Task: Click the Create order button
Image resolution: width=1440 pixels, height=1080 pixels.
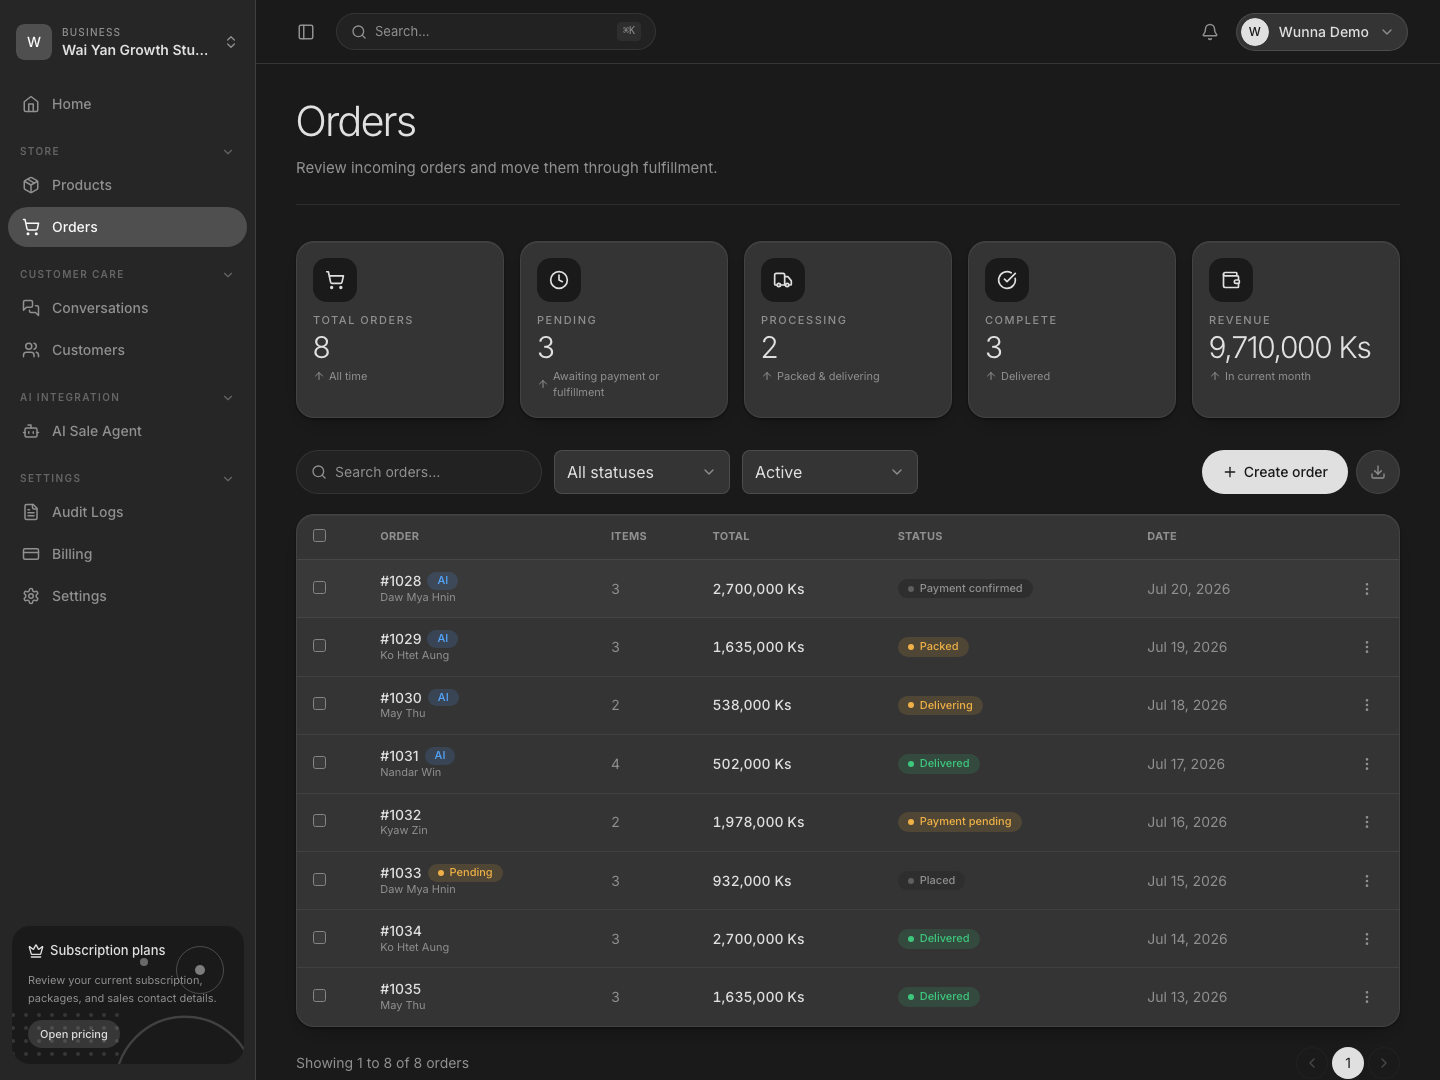Action: [1275, 472]
